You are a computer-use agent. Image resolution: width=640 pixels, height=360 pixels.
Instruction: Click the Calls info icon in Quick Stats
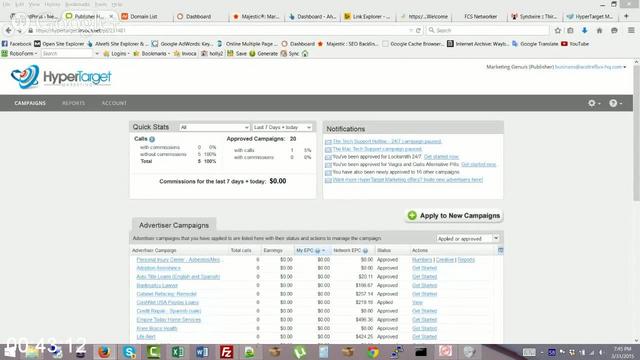point(152,139)
